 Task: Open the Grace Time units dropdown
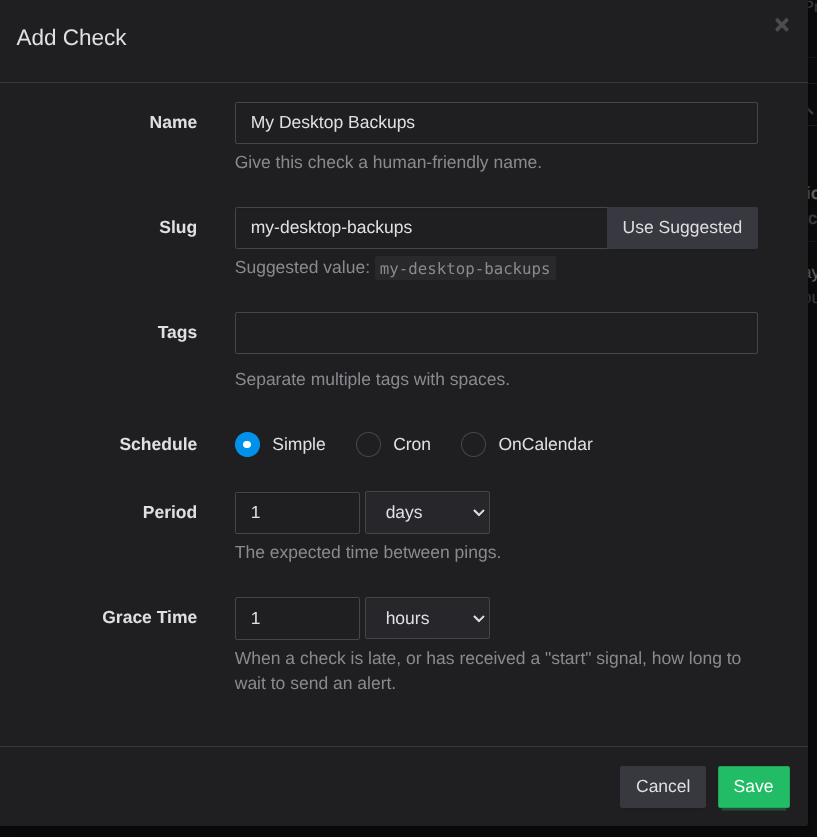[427, 618]
